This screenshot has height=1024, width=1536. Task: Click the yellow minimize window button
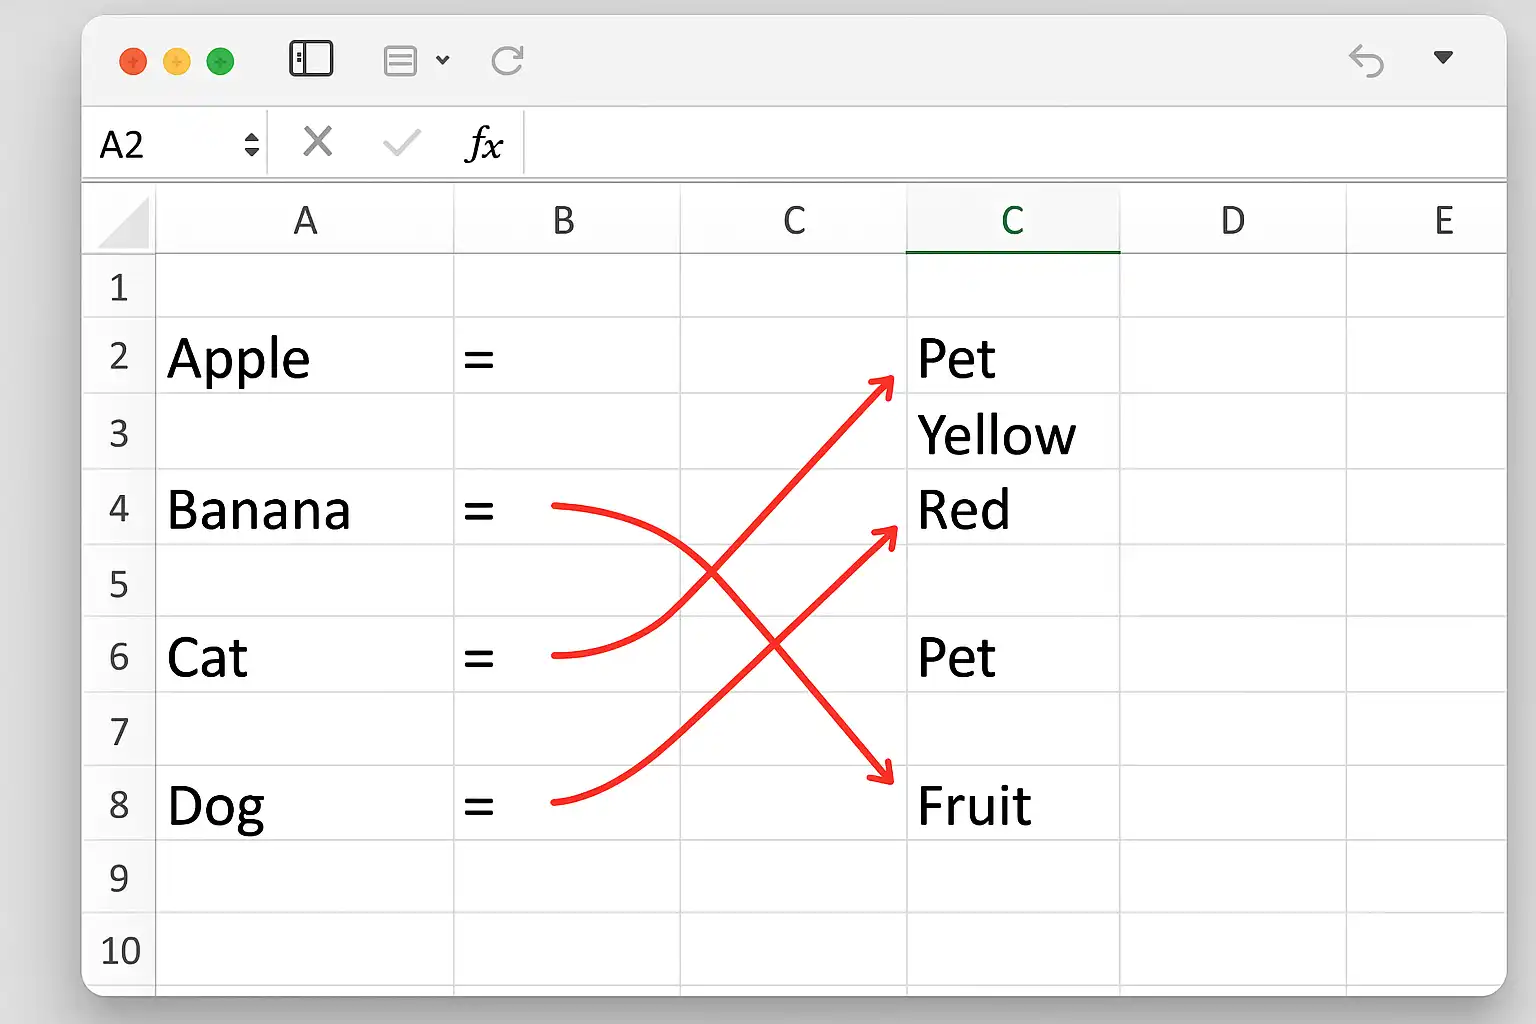point(177,62)
